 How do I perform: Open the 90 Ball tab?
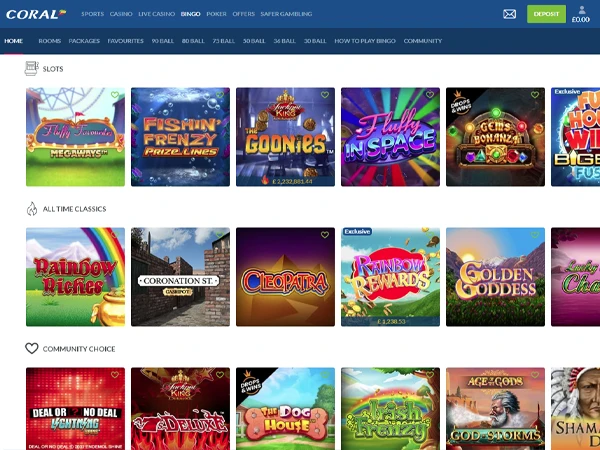[163, 41]
